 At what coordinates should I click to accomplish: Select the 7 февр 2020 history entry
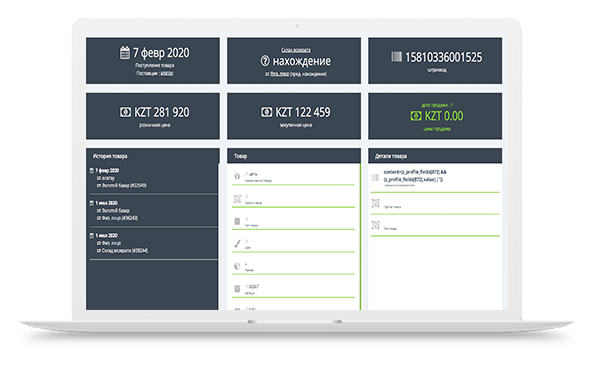(107, 171)
